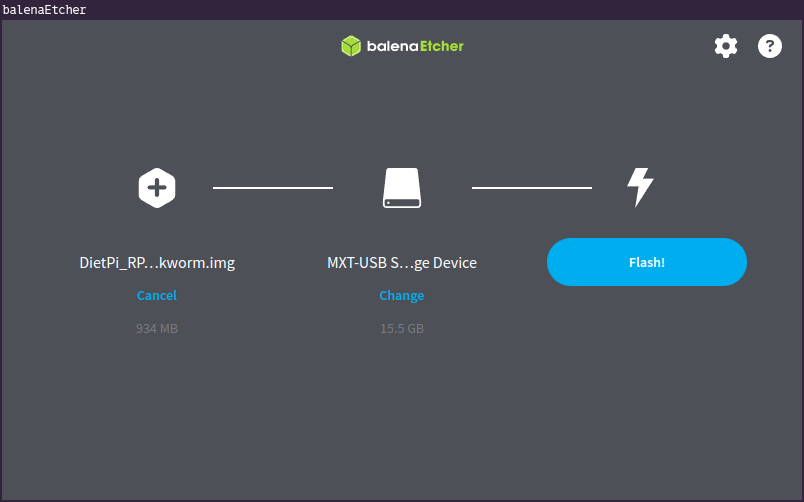Click the help question mark icon
804x502 pixels.
pos(769,46)
